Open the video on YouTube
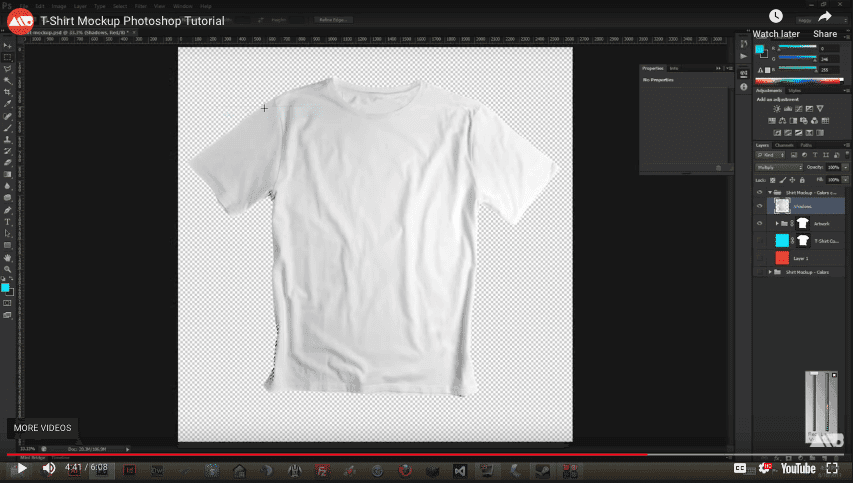This screenshot has height=483, width=853. click(798, 468)
